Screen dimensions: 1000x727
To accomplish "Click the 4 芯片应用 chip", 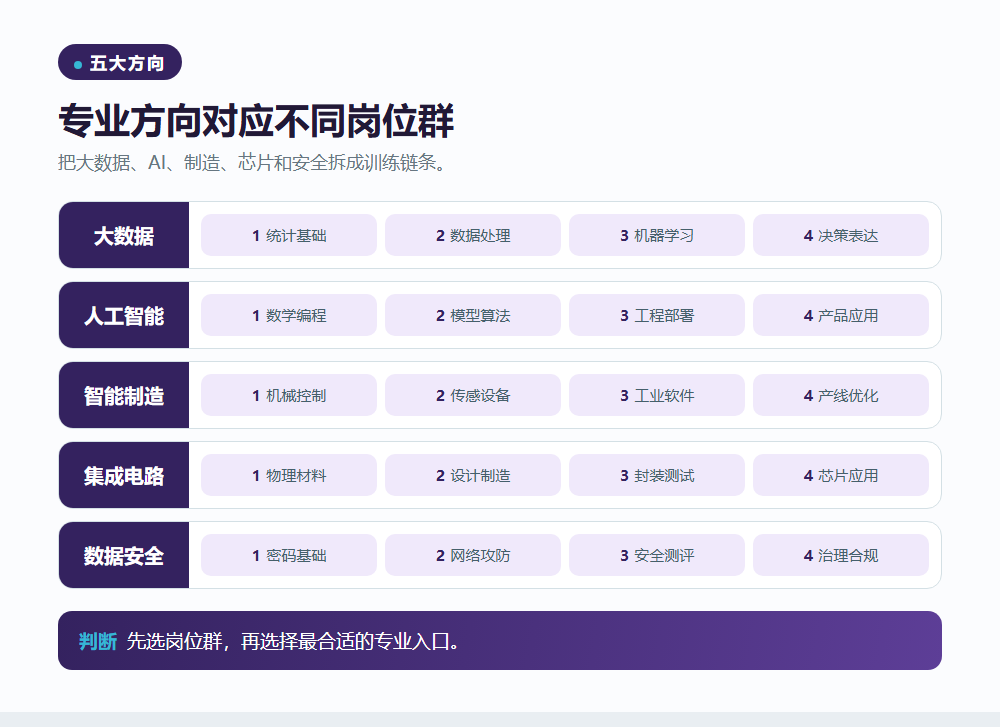I will tap(841, 475).
